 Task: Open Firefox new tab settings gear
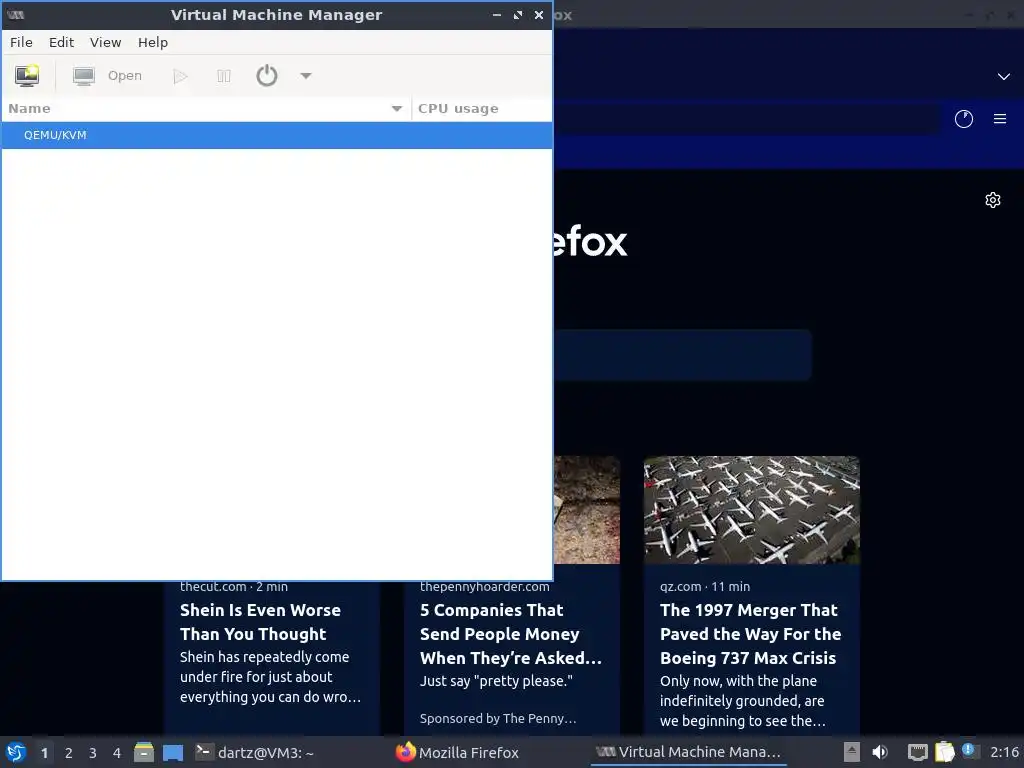click(x=993, y=200)
